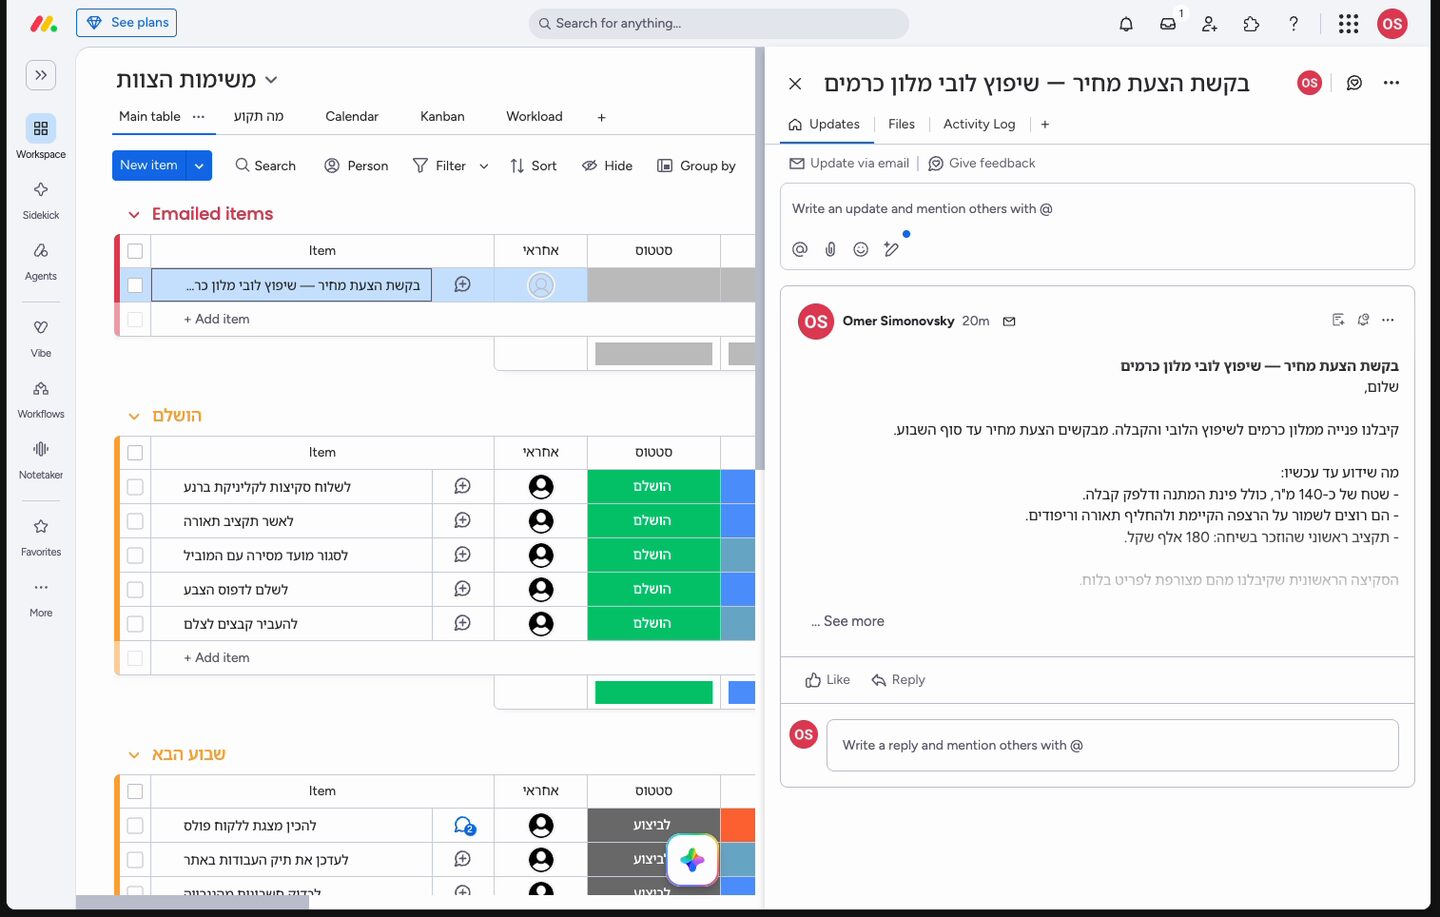Open the notifications bell

pos(1126,24)
